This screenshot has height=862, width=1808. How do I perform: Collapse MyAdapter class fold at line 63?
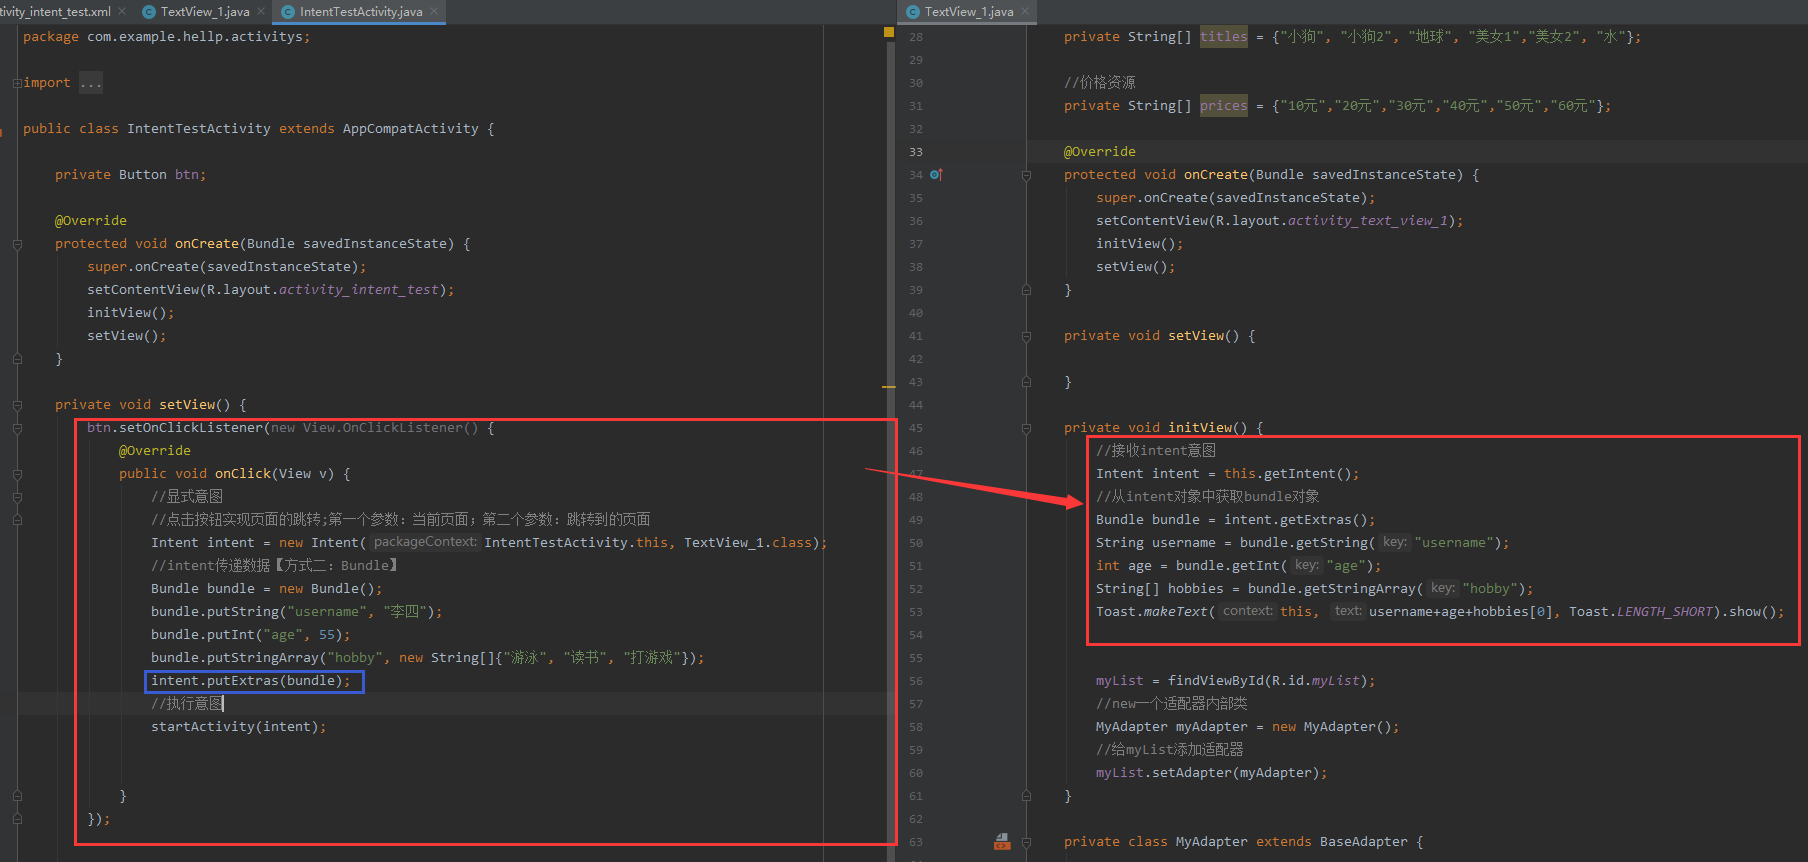click(1026, 842)
